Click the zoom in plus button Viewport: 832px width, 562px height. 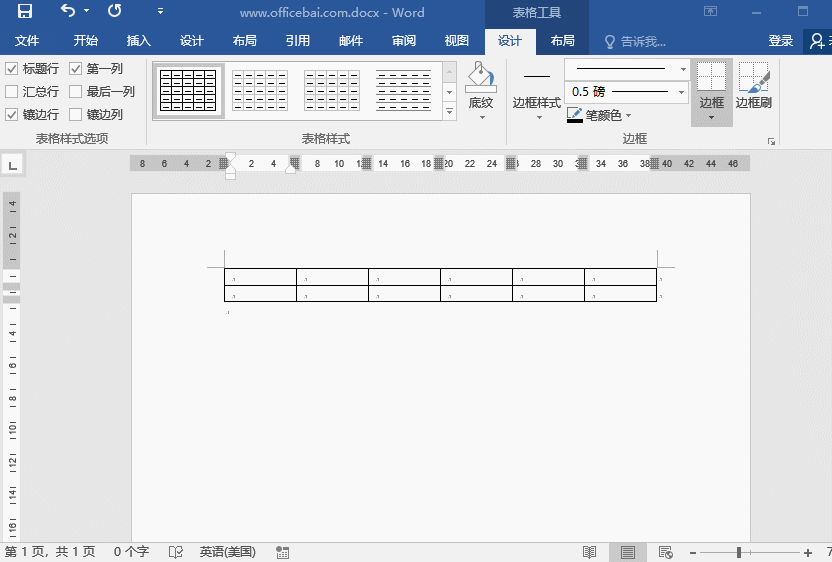(808, 553)
